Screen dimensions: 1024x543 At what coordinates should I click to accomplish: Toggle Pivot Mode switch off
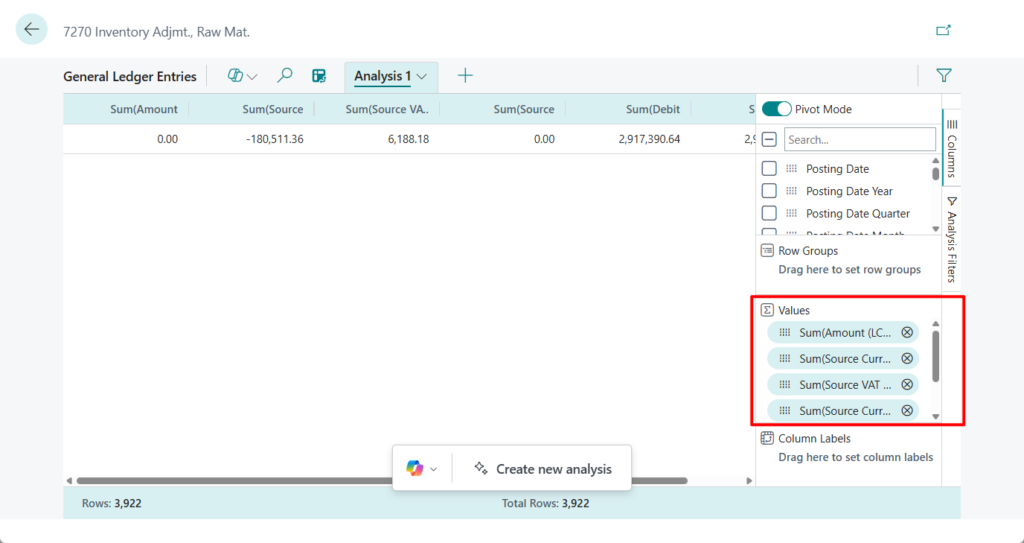coord(776,109)
